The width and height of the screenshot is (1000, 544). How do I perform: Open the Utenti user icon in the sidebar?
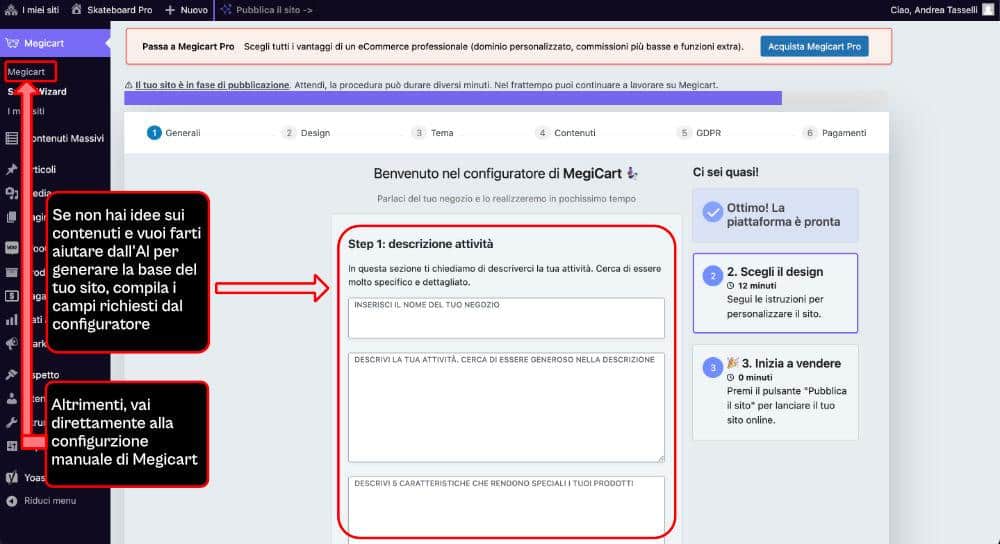coord(11,399)
